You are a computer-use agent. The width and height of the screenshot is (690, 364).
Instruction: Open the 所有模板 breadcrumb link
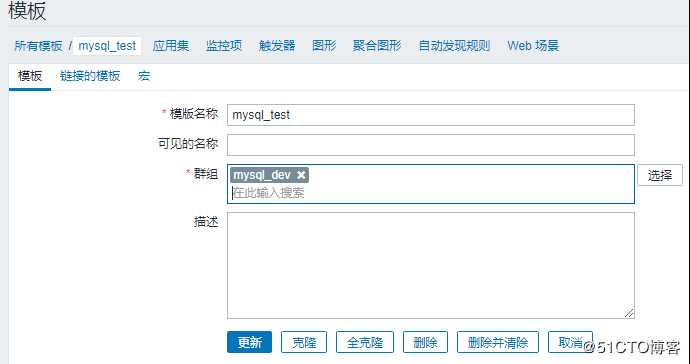(38, 46)
